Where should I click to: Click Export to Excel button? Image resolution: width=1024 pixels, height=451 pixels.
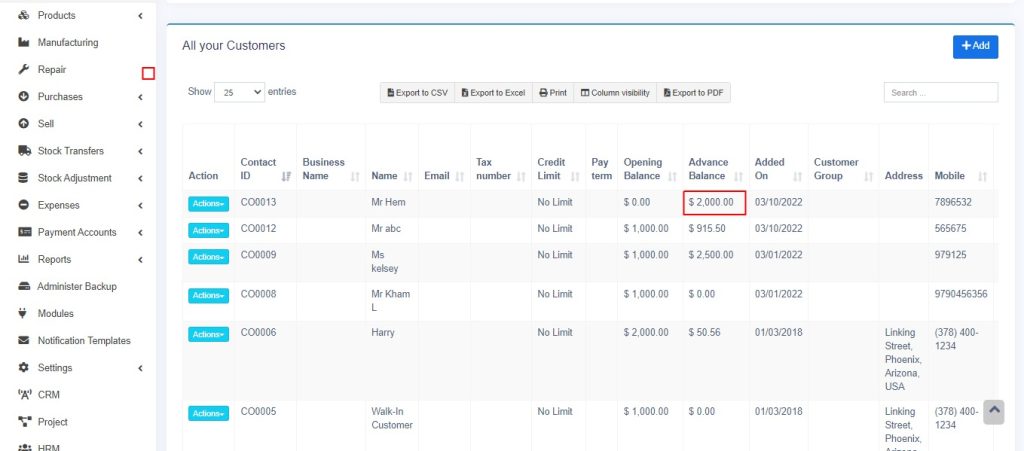[493, 93]
